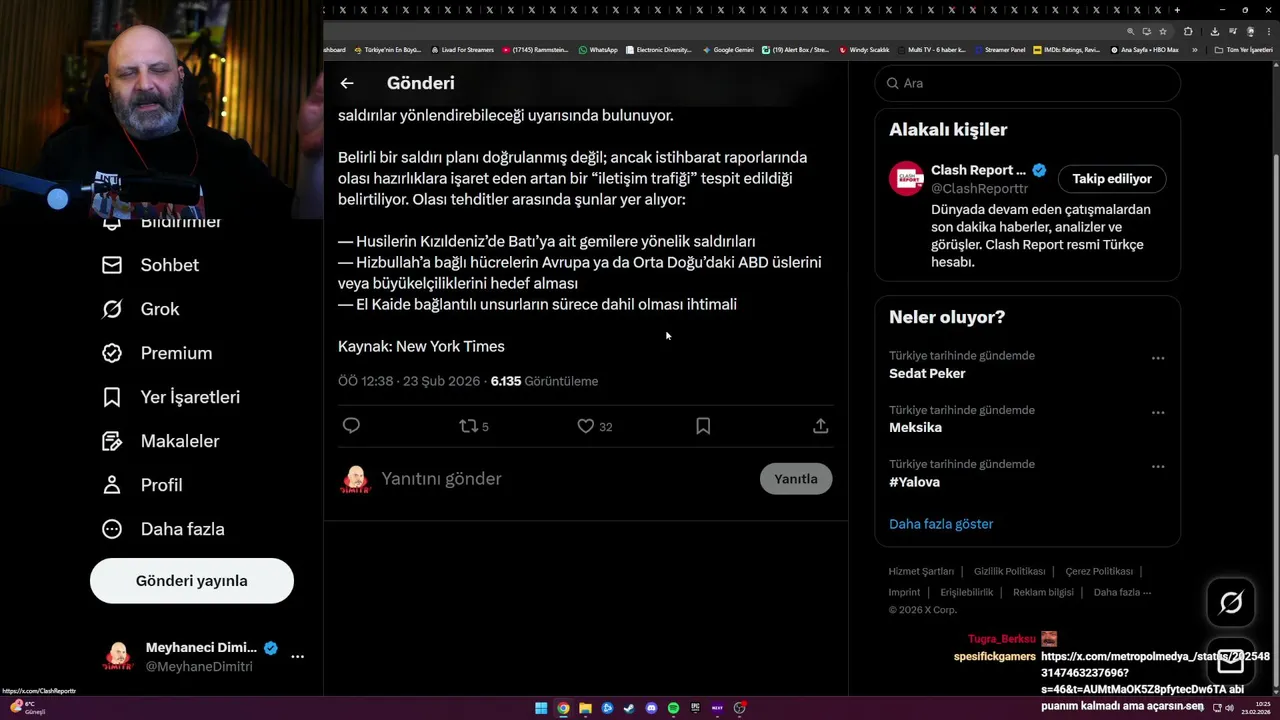
Task: Click the post timestamp ÖÖ 12:38
Action: (x=409, y=381)
